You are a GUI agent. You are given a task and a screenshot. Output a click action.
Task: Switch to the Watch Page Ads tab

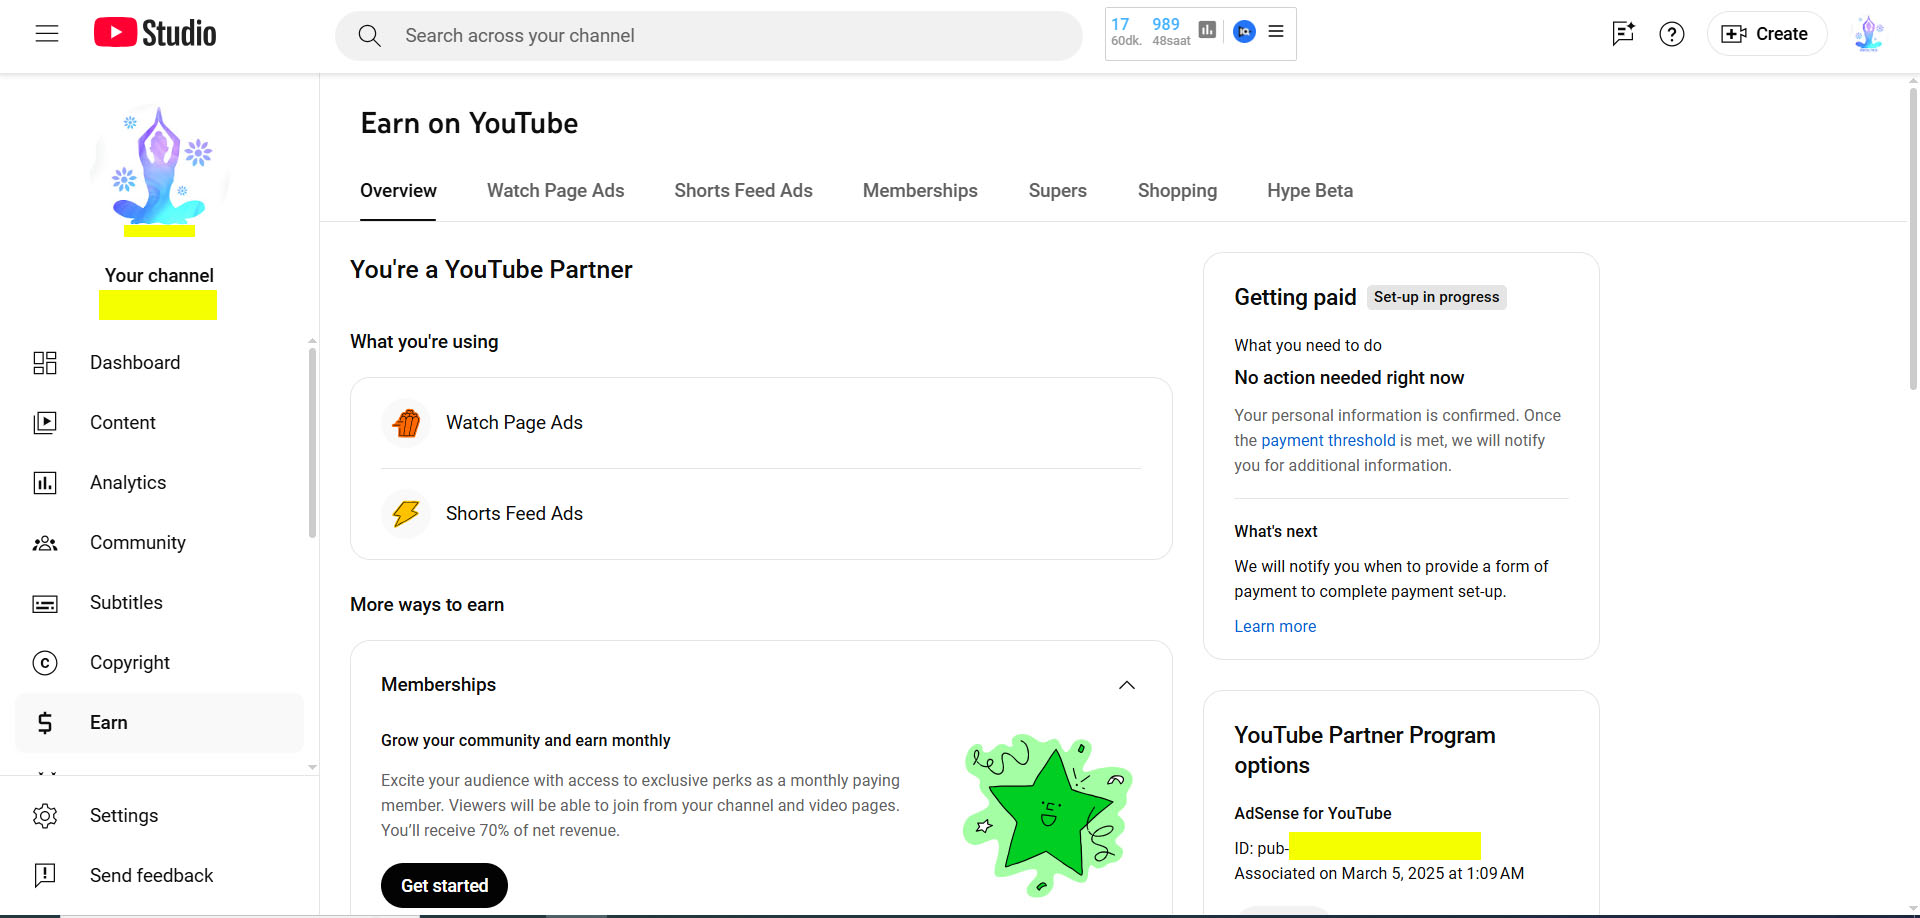[x=555, y=191]
